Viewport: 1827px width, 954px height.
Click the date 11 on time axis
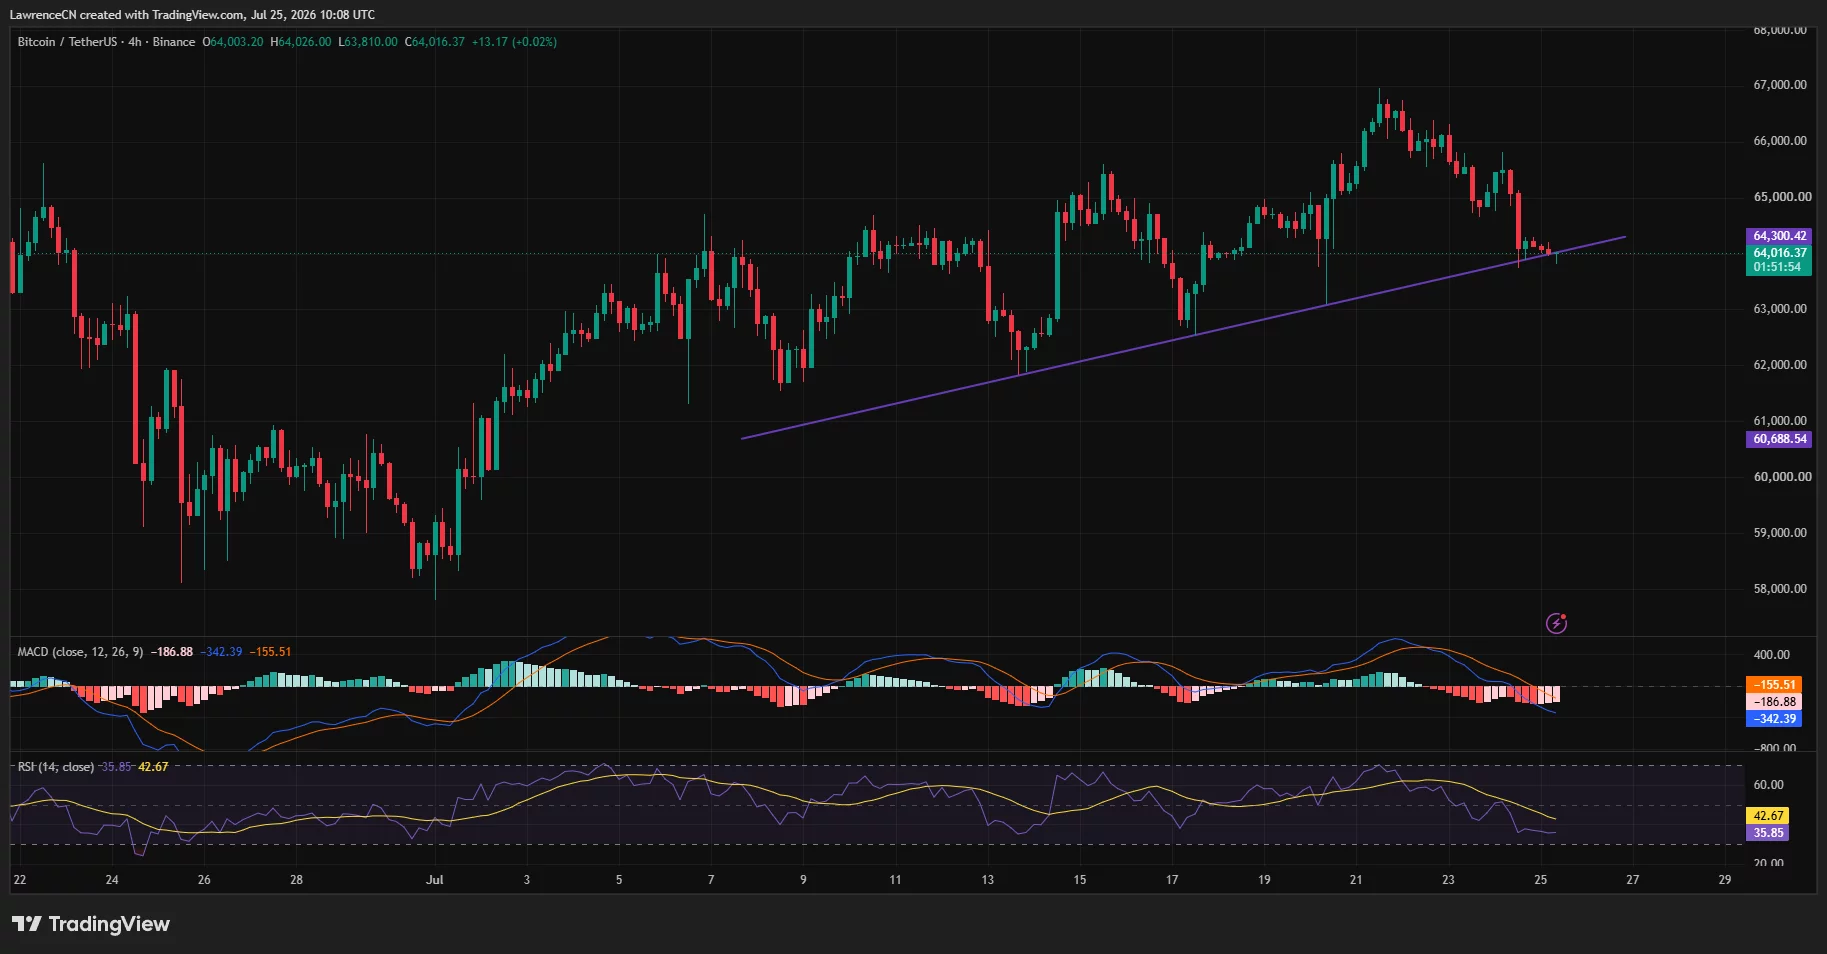click(895, 880)
